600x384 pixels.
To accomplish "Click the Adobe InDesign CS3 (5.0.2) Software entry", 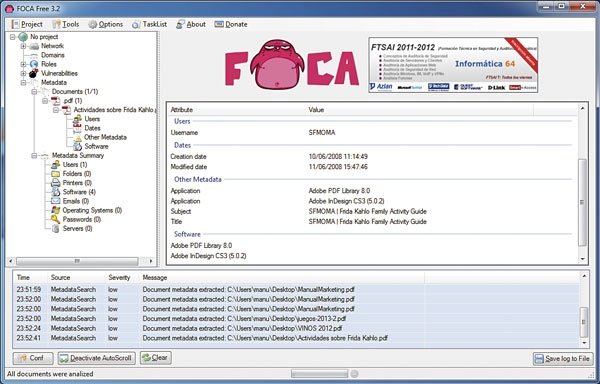I will 208,256.
